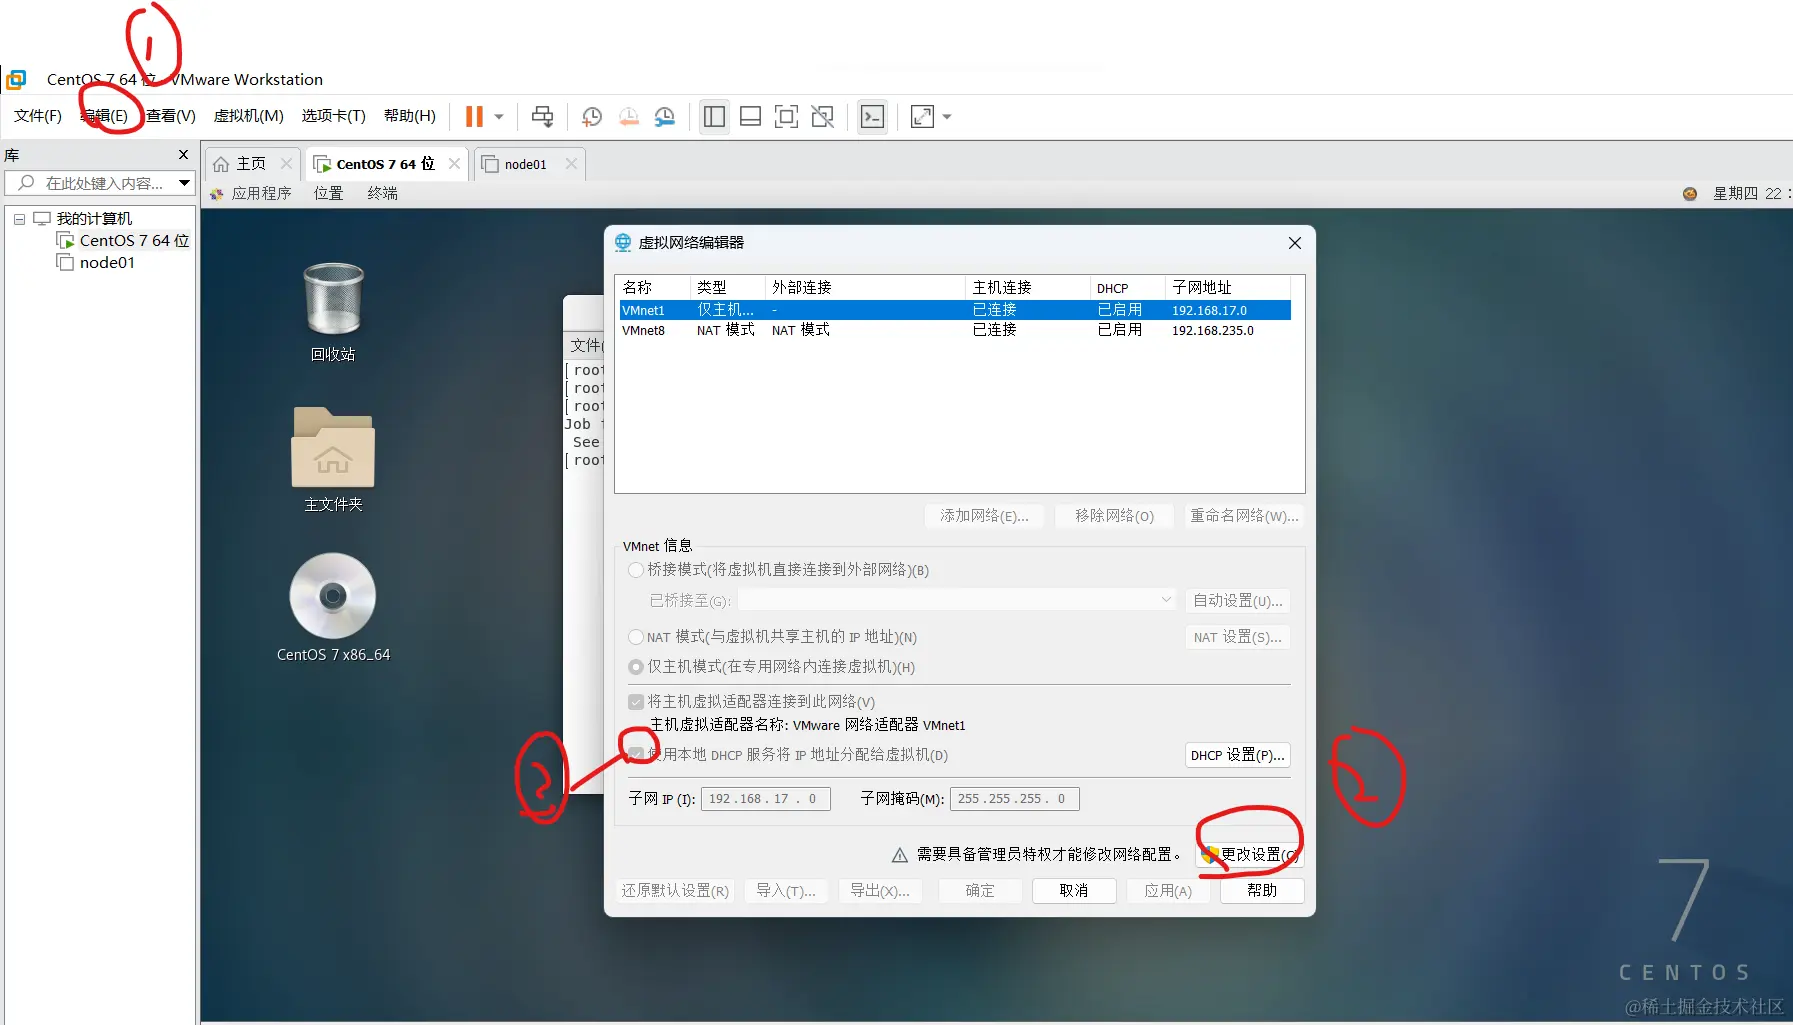This screenshot has height=1025, width=1793.
Task: Click the 自动设置 button
Action: tap(1237, 600)
